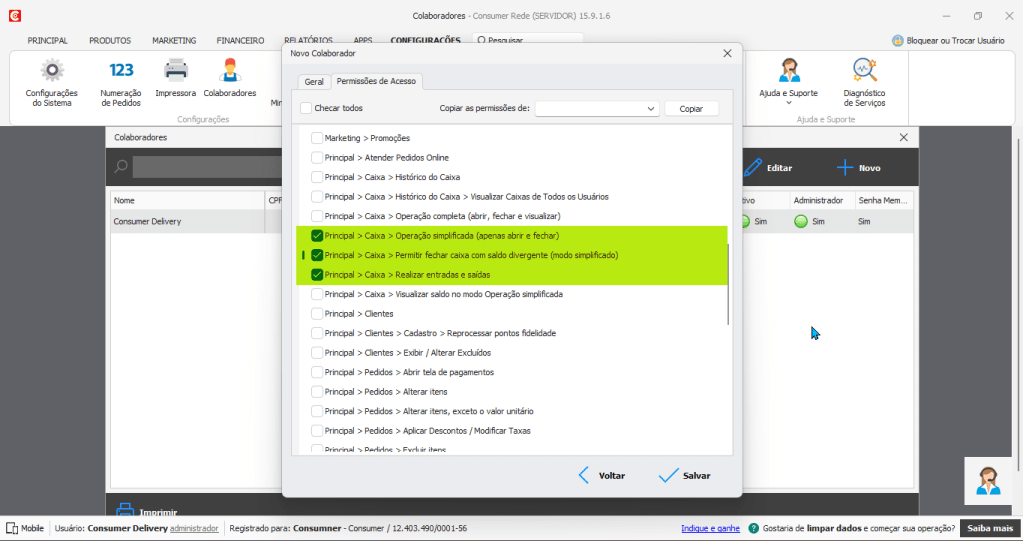Open Copiar as permissões de dropdown
The image size is (1023, 541).
click(597, 108)
